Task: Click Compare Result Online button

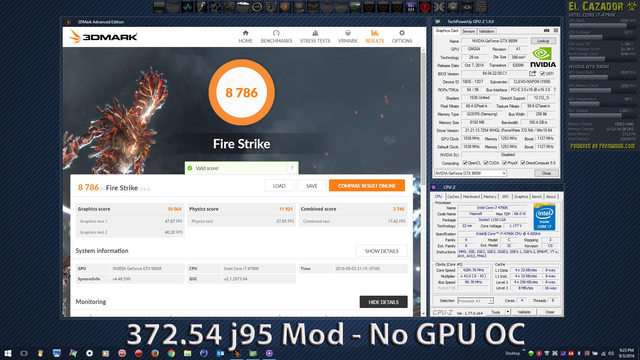Action: tap(367, 186)
